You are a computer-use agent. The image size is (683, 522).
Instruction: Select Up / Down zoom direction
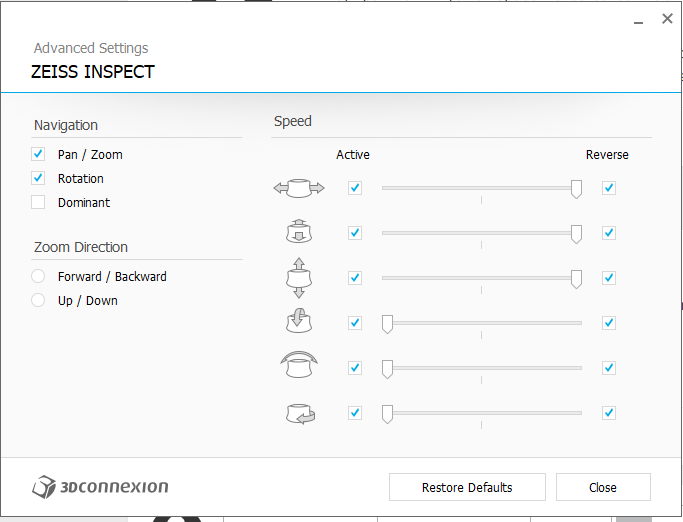[x=38, y=301]
